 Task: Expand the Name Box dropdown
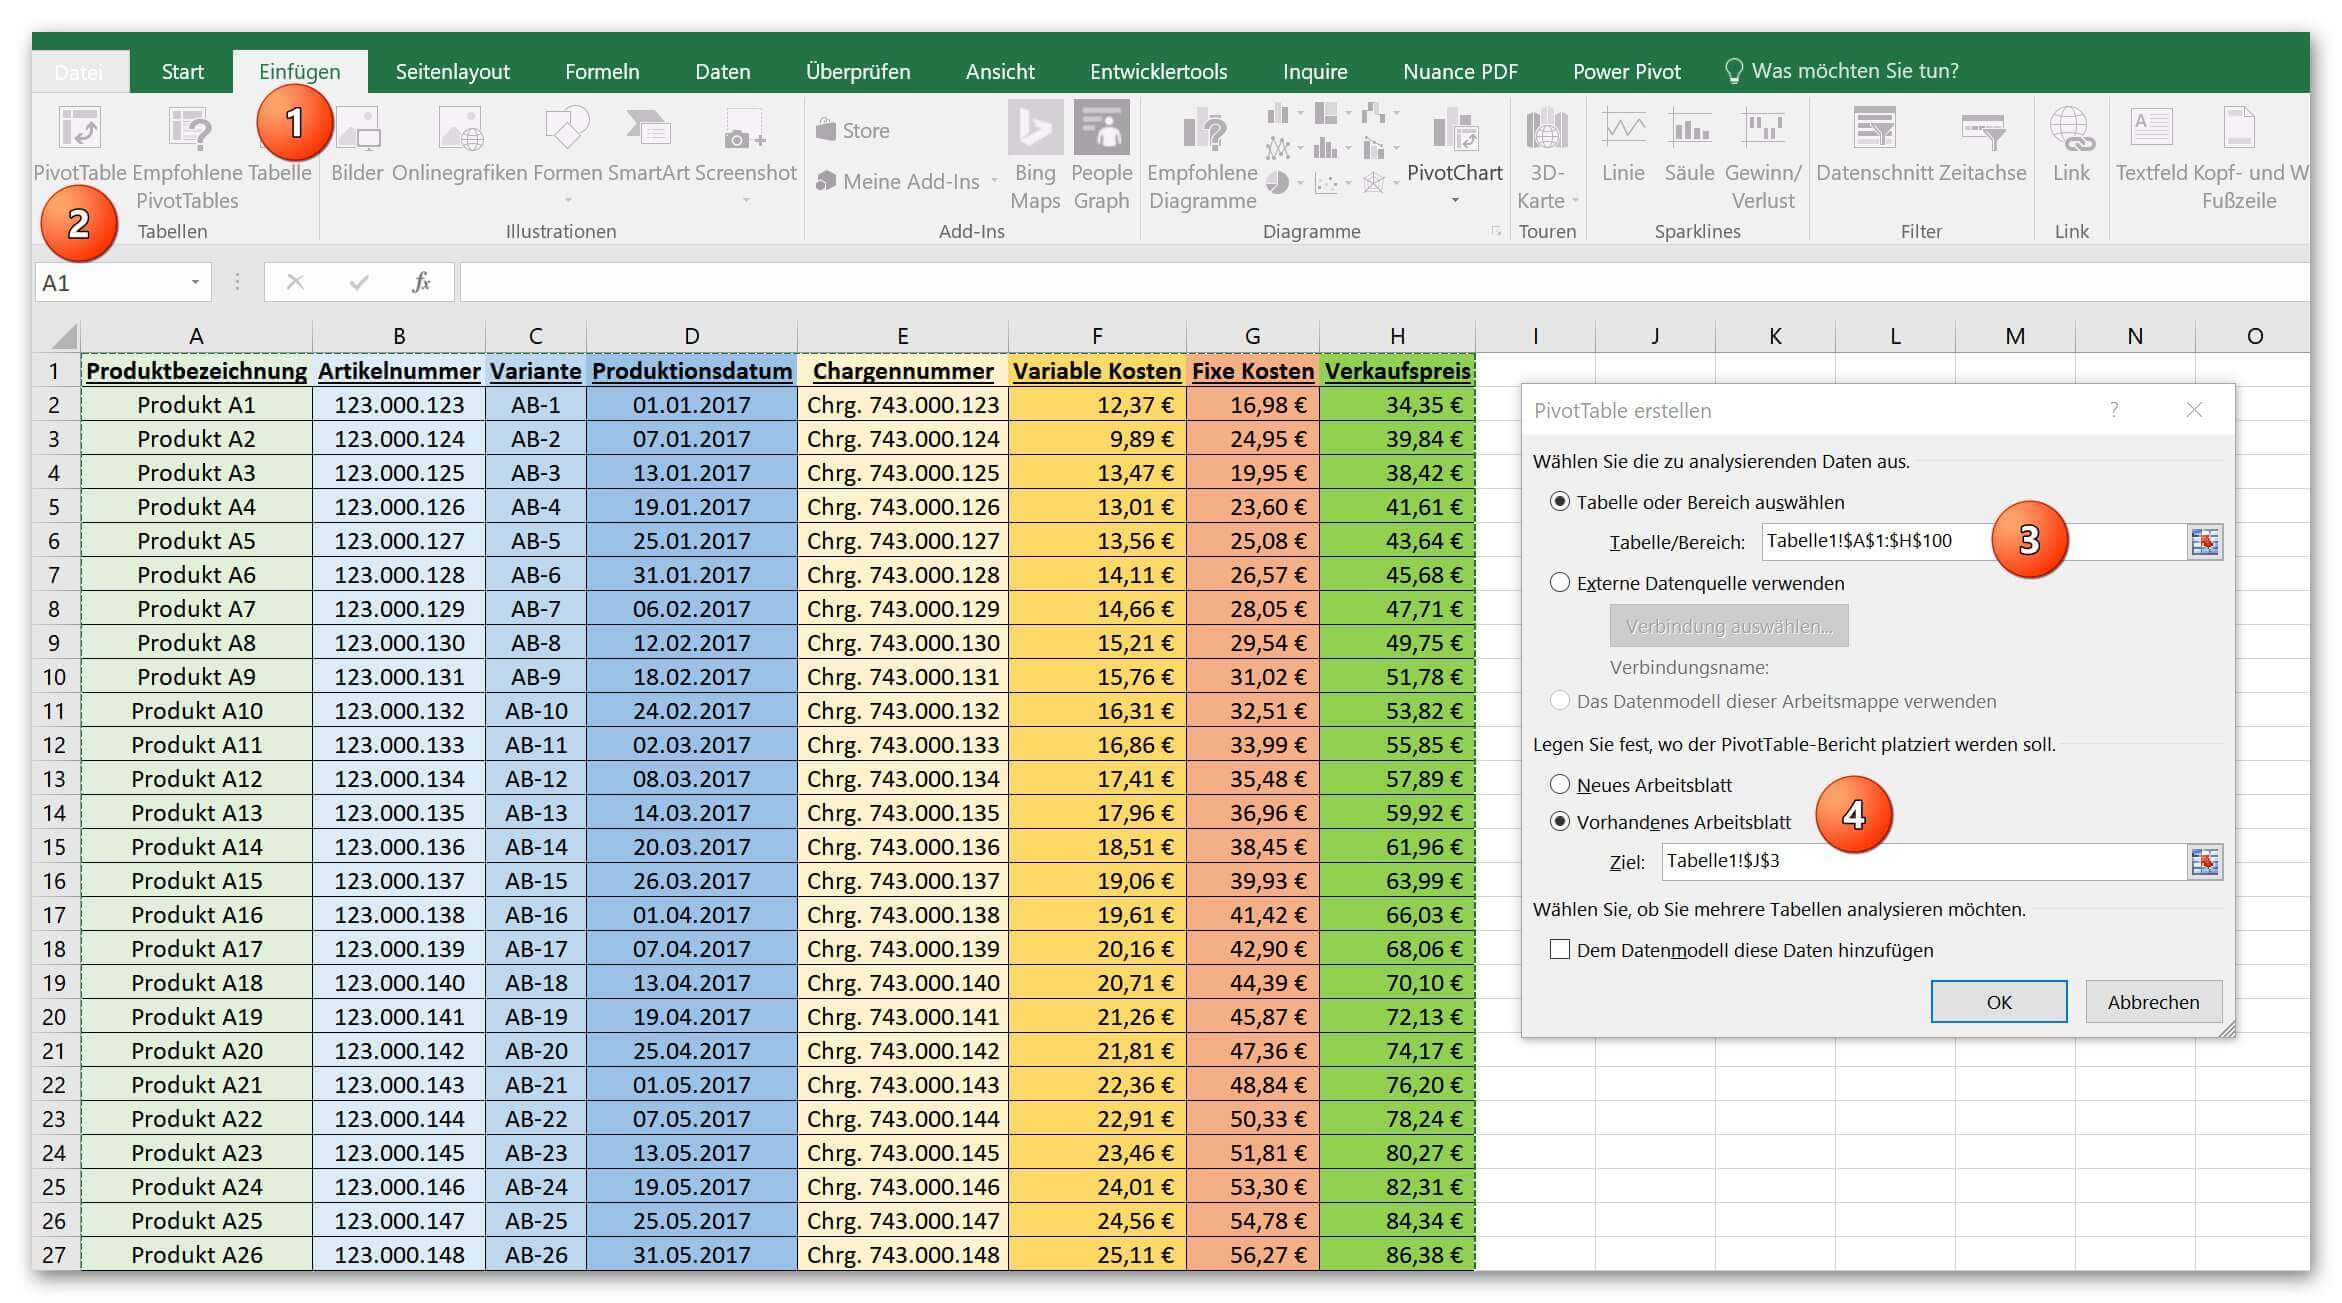point(195,283)
